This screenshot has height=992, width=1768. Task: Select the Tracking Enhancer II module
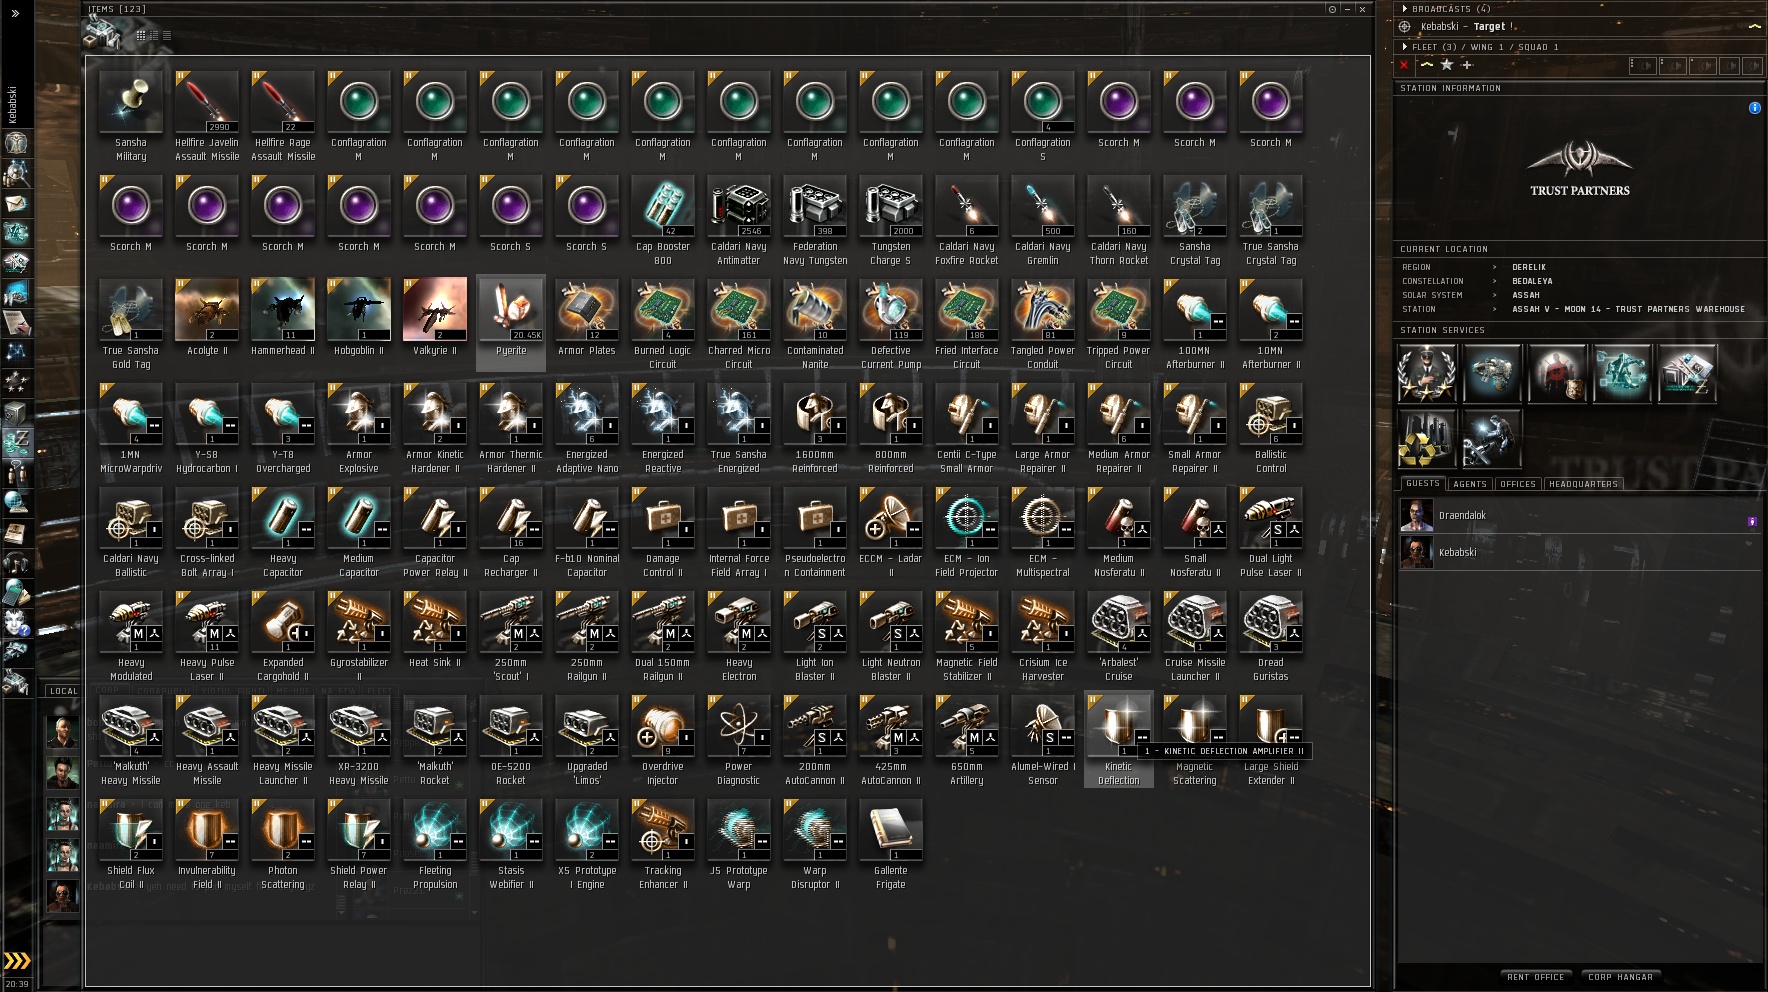pos(663,845)
